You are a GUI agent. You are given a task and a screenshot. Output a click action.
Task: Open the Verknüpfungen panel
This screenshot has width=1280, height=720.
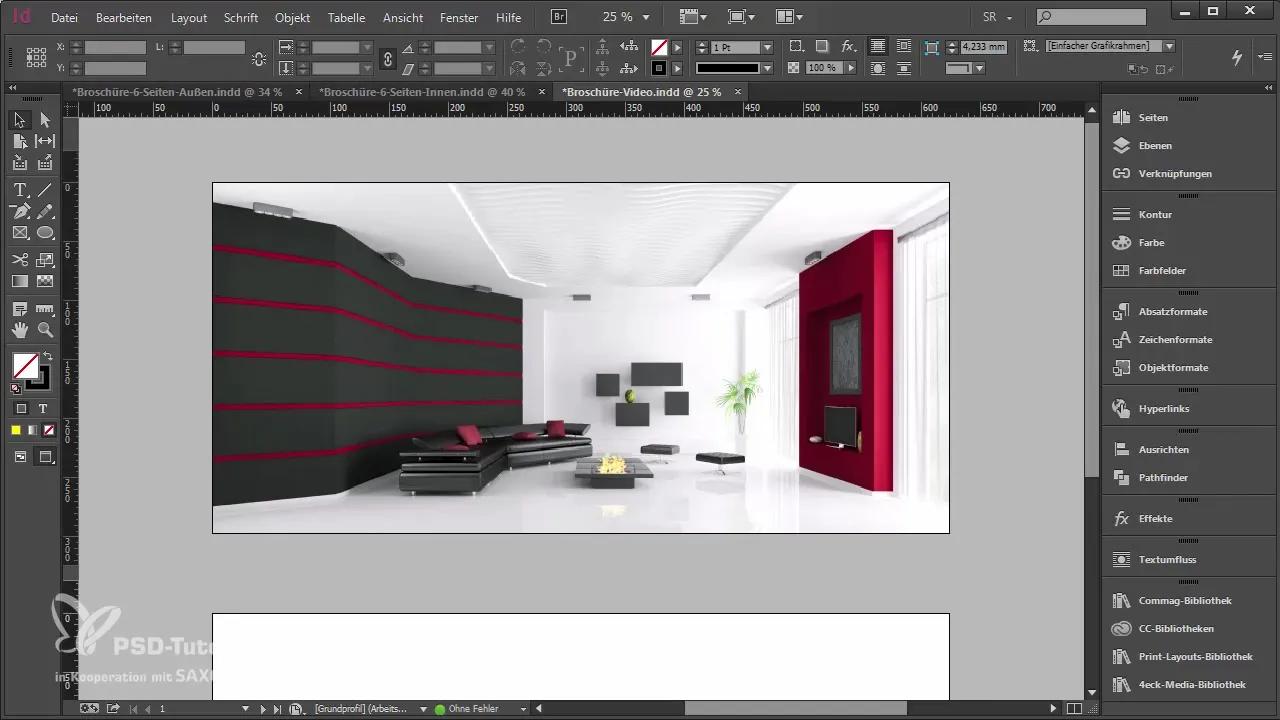[1175, 173]
